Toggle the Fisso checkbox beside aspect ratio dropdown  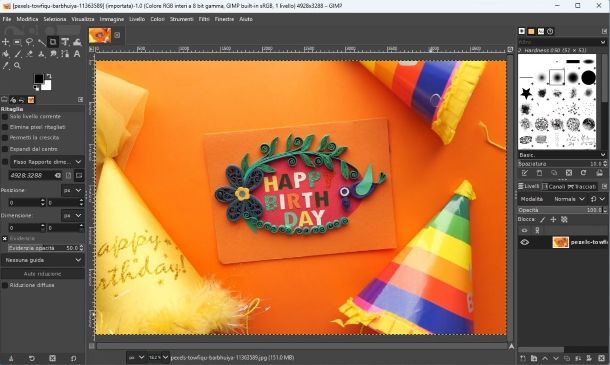[x=5, y=161]
